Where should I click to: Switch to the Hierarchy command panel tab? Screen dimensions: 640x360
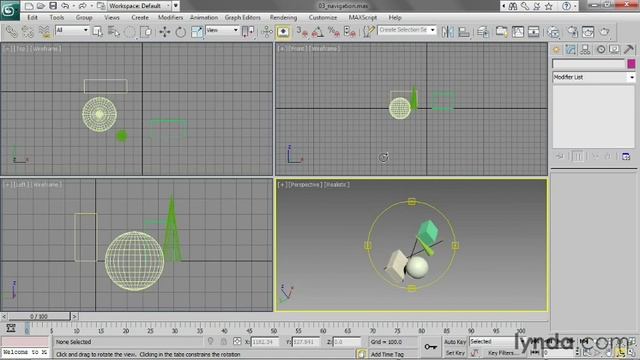[585, 50]
